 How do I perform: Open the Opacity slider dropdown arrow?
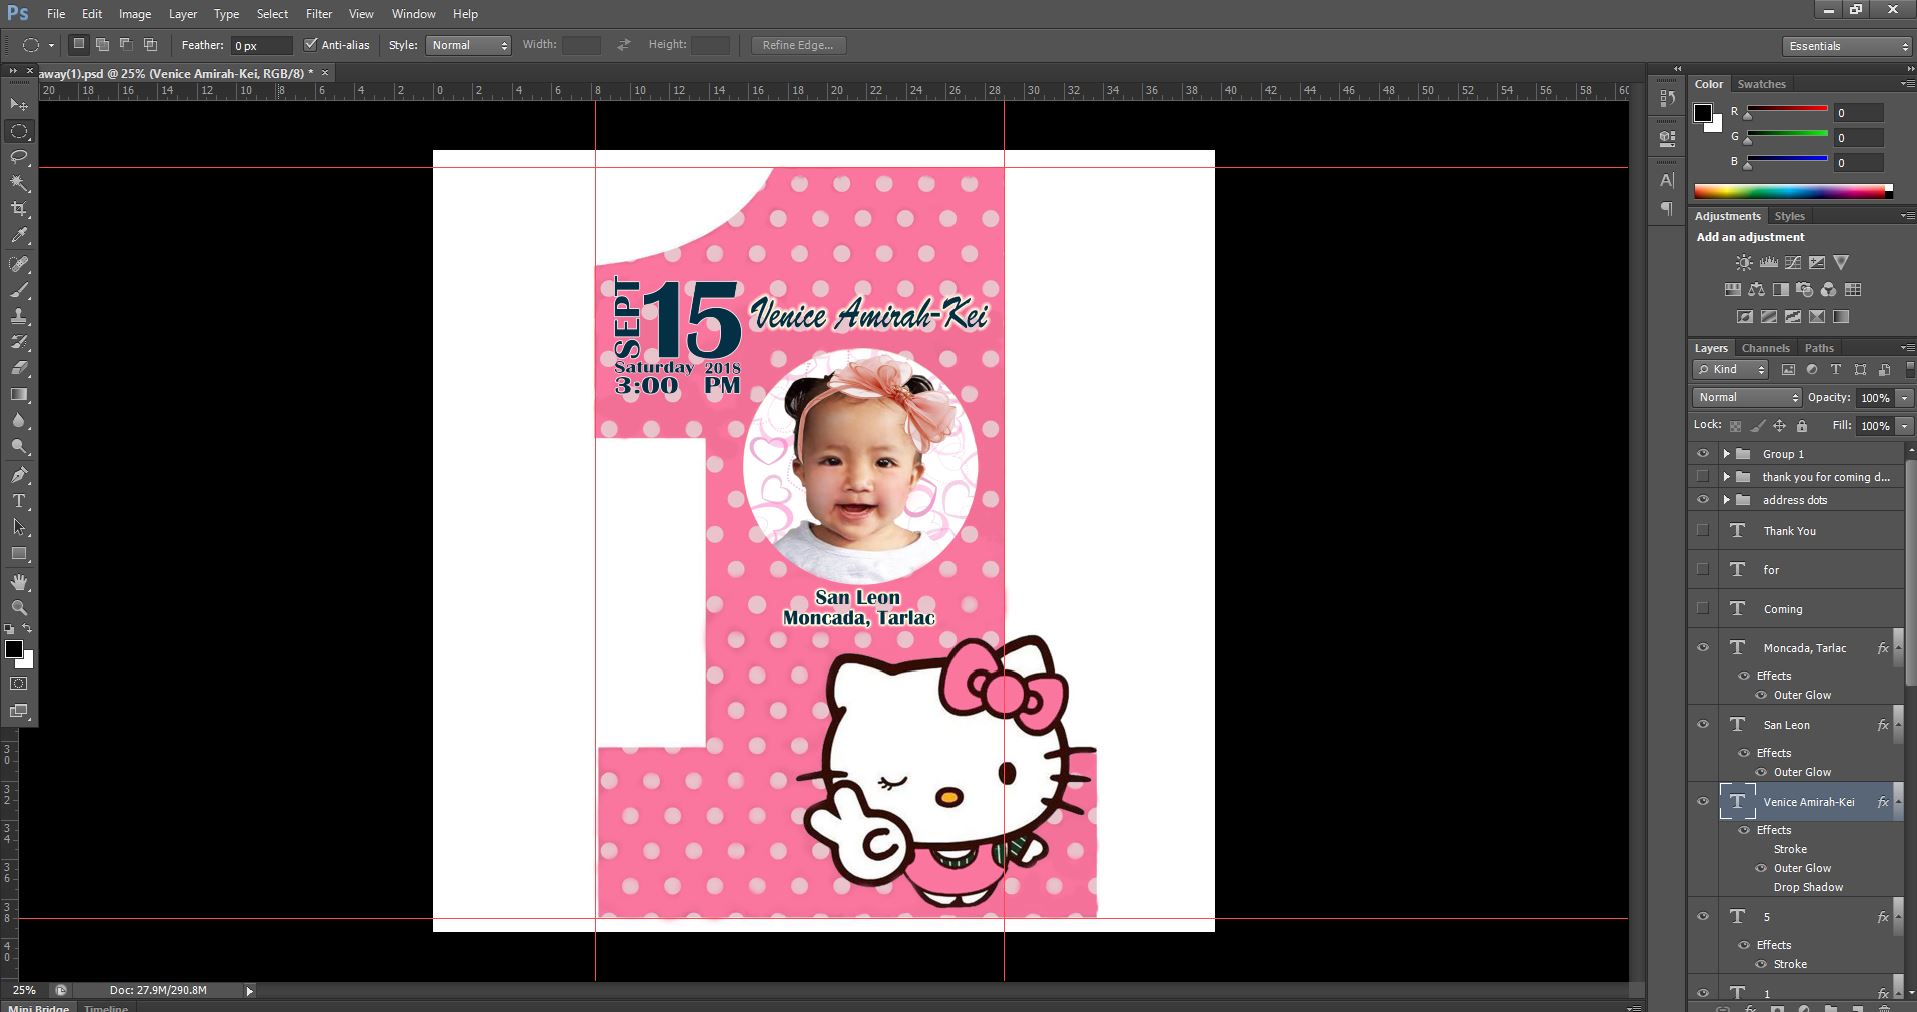click(1905, 398)
